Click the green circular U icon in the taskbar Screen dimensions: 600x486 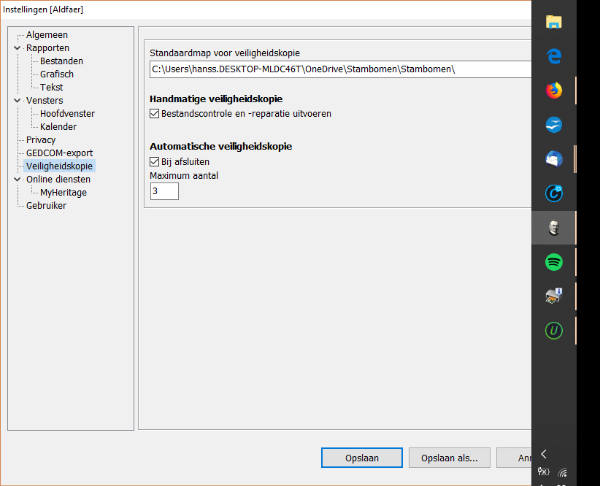tap(554, 329)
